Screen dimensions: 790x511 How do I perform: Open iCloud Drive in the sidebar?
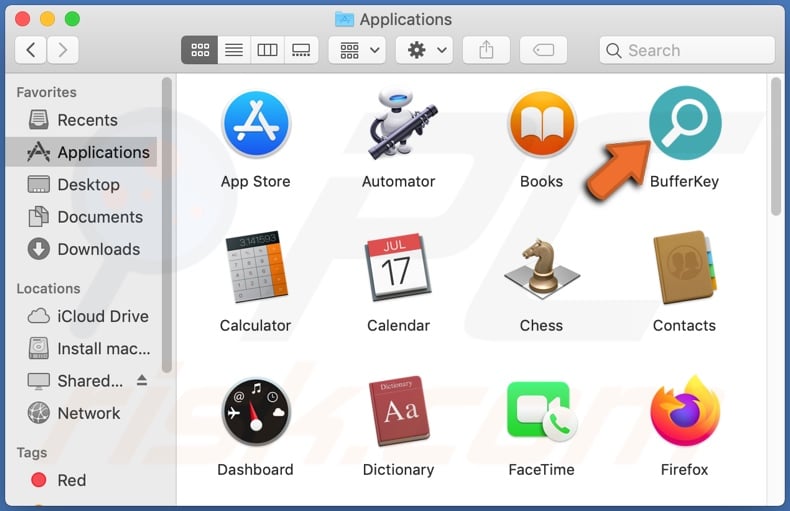[82, 316]
